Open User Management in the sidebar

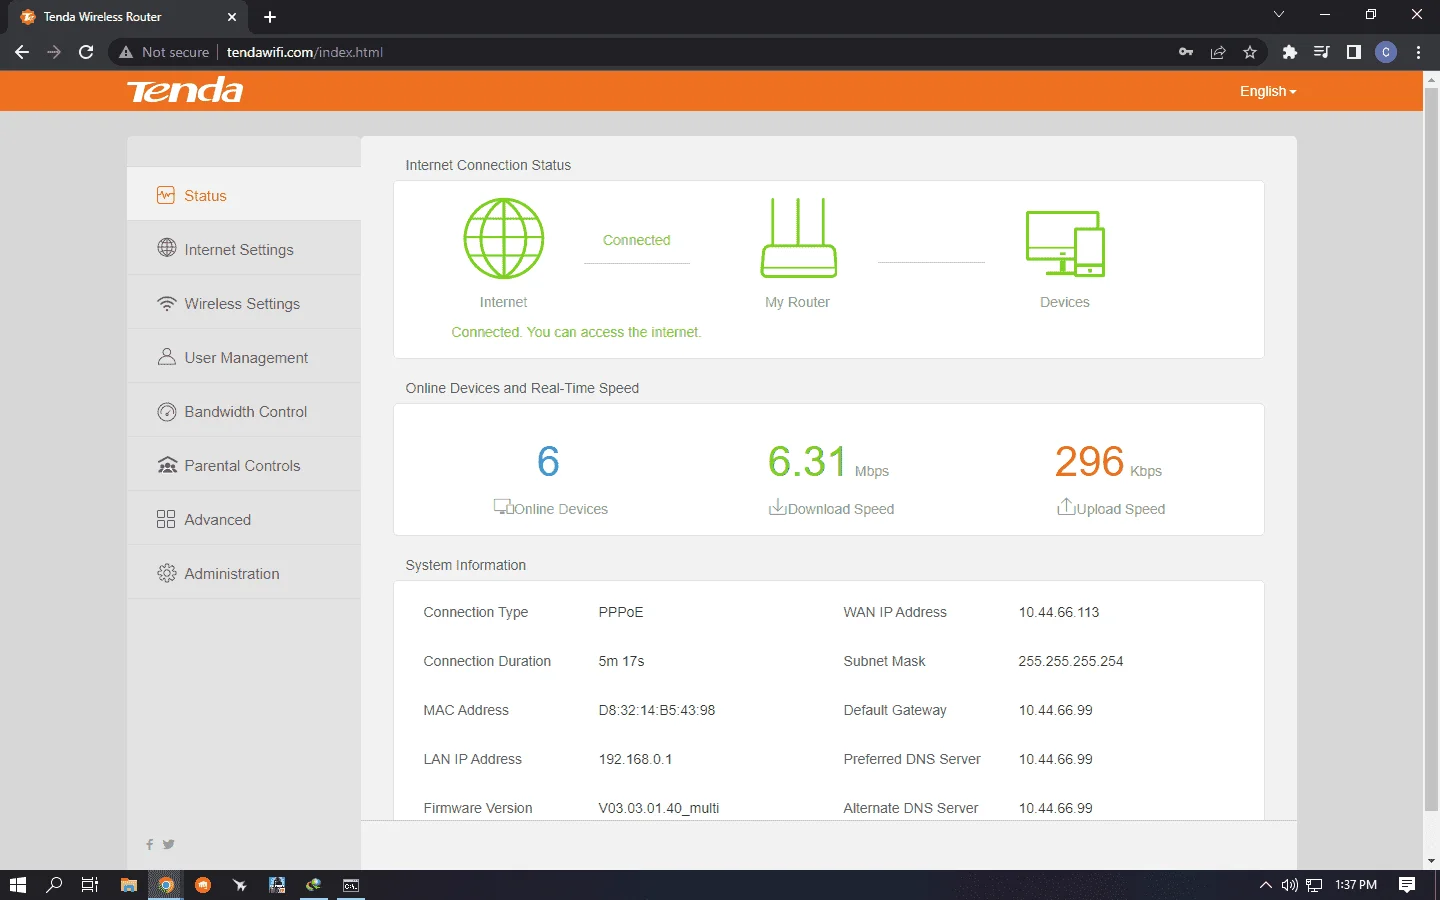coord(244,356)
